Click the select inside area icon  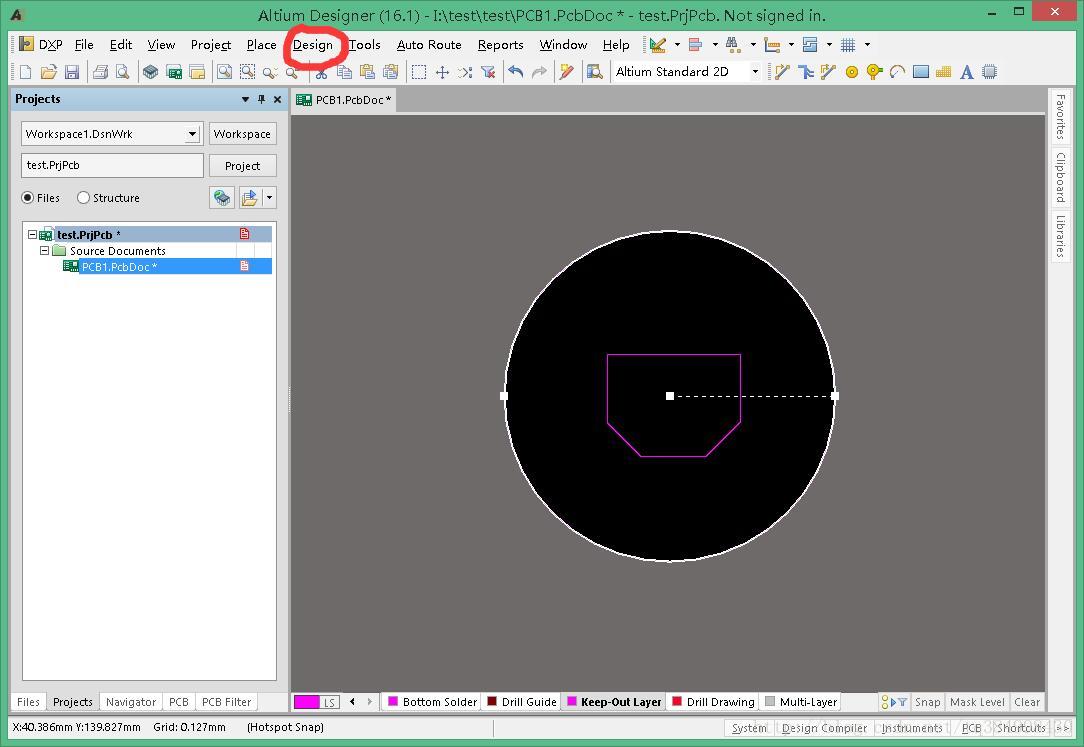(x=418, y=72)
